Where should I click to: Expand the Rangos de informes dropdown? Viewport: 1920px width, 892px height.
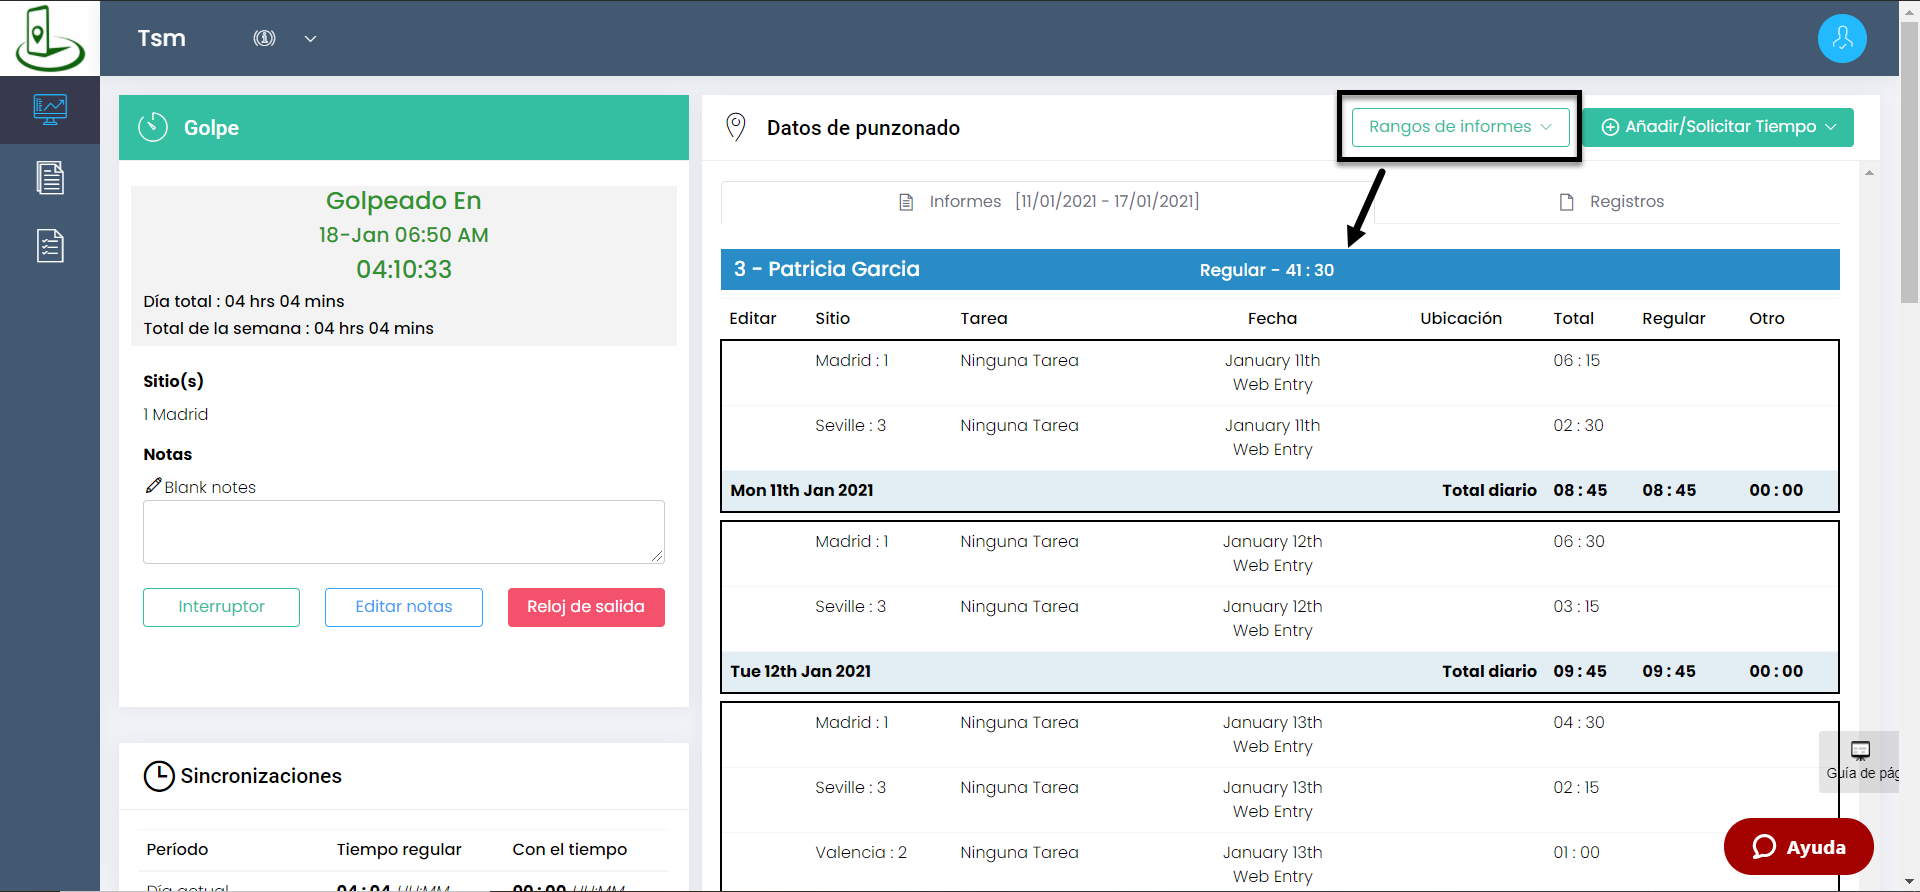pos(1460,127)
